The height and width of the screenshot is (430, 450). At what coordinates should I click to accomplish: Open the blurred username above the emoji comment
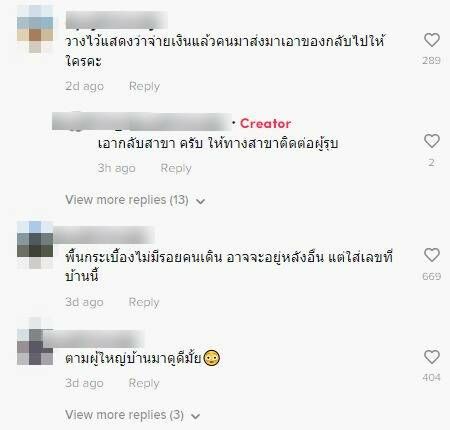(x=94, y=338)
